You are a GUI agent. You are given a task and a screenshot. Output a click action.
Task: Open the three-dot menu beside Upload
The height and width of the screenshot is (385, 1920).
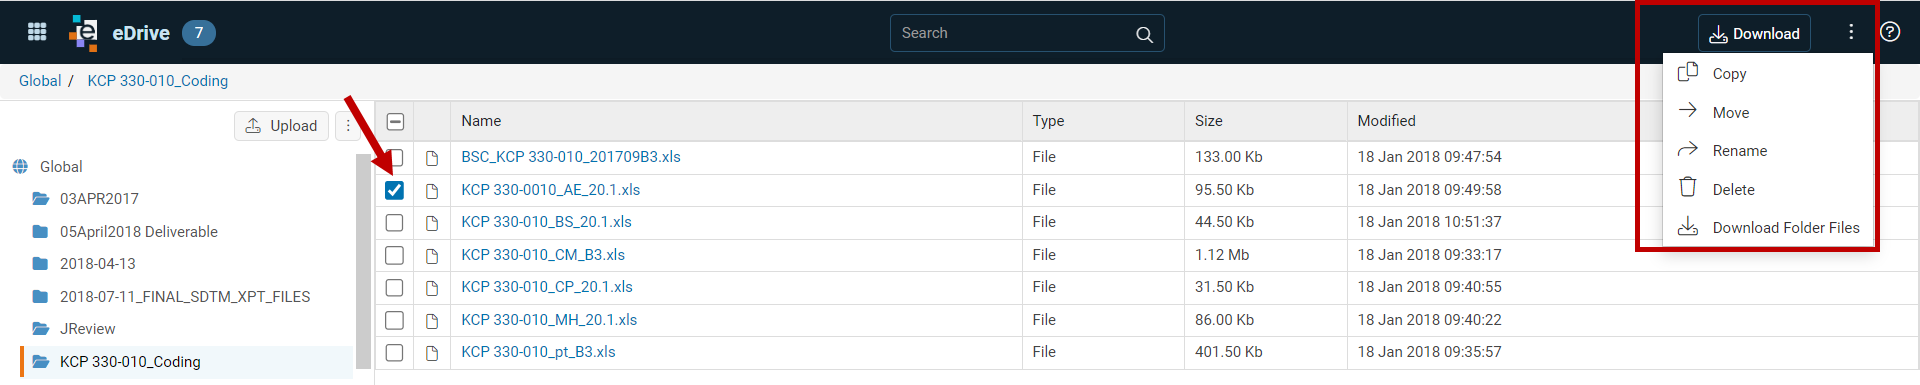pyautogui.click(x=348, y=125)
